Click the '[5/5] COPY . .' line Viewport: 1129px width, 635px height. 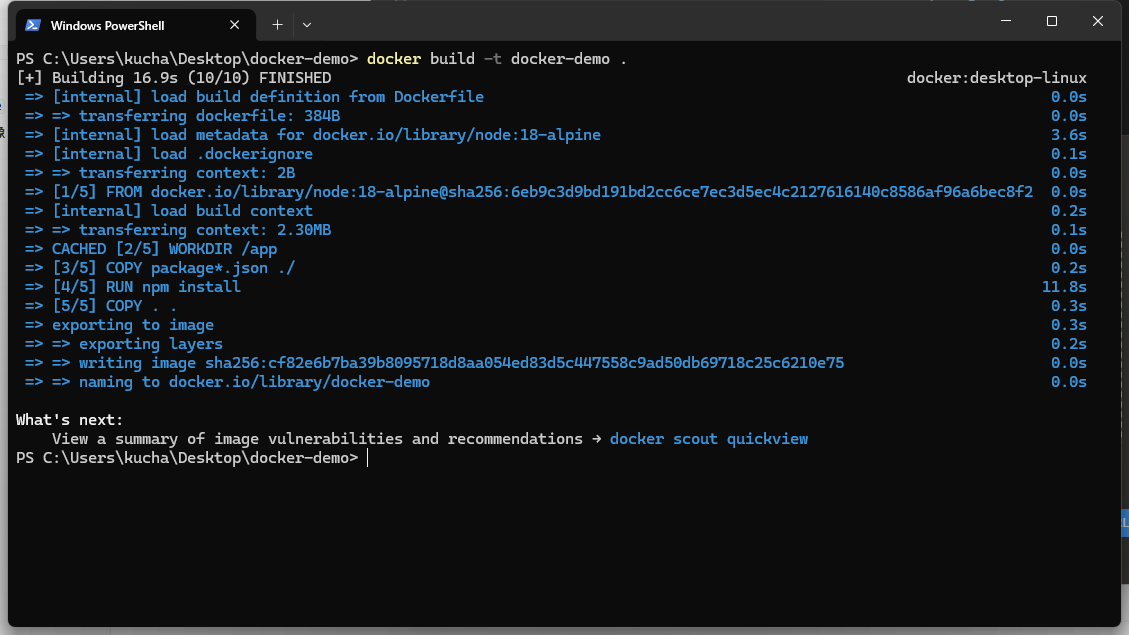click(x=101, y=306)
